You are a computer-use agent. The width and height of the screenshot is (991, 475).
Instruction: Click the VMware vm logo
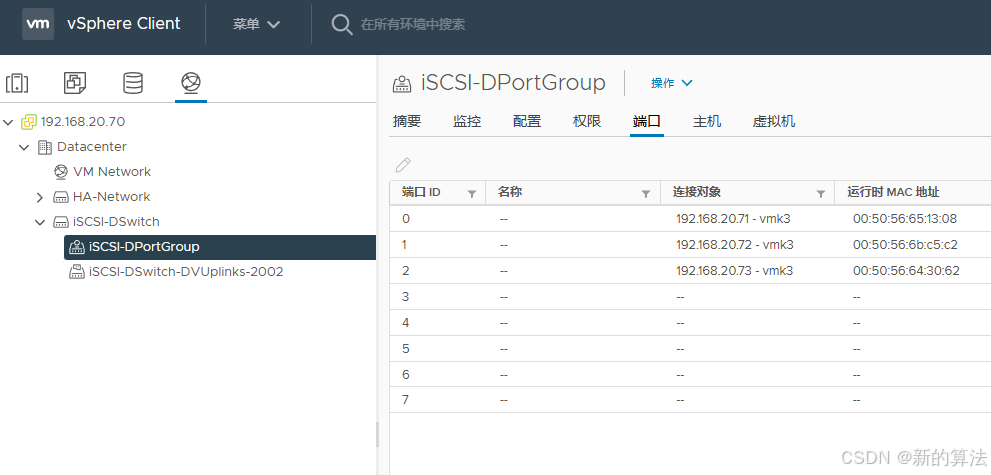[38, 24]
